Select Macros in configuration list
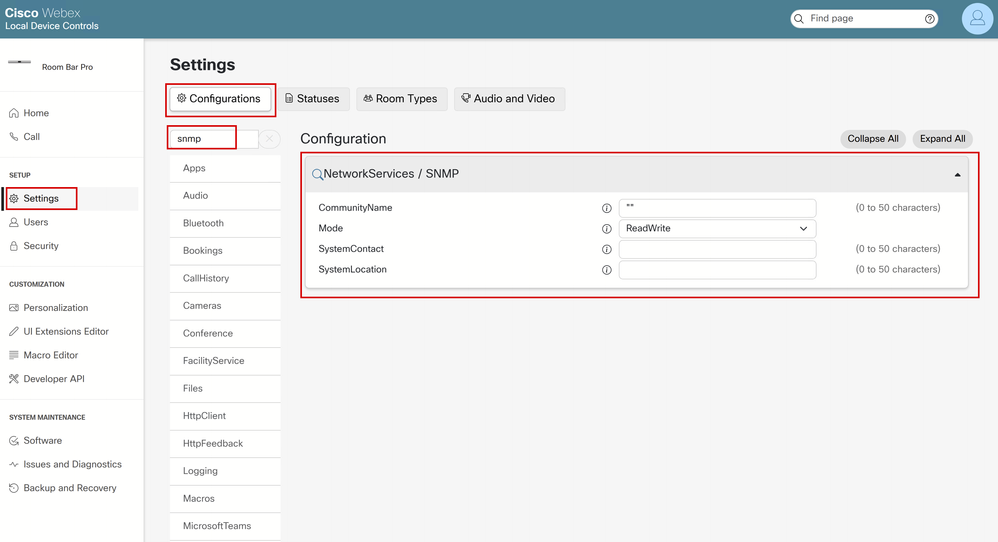 225,499
